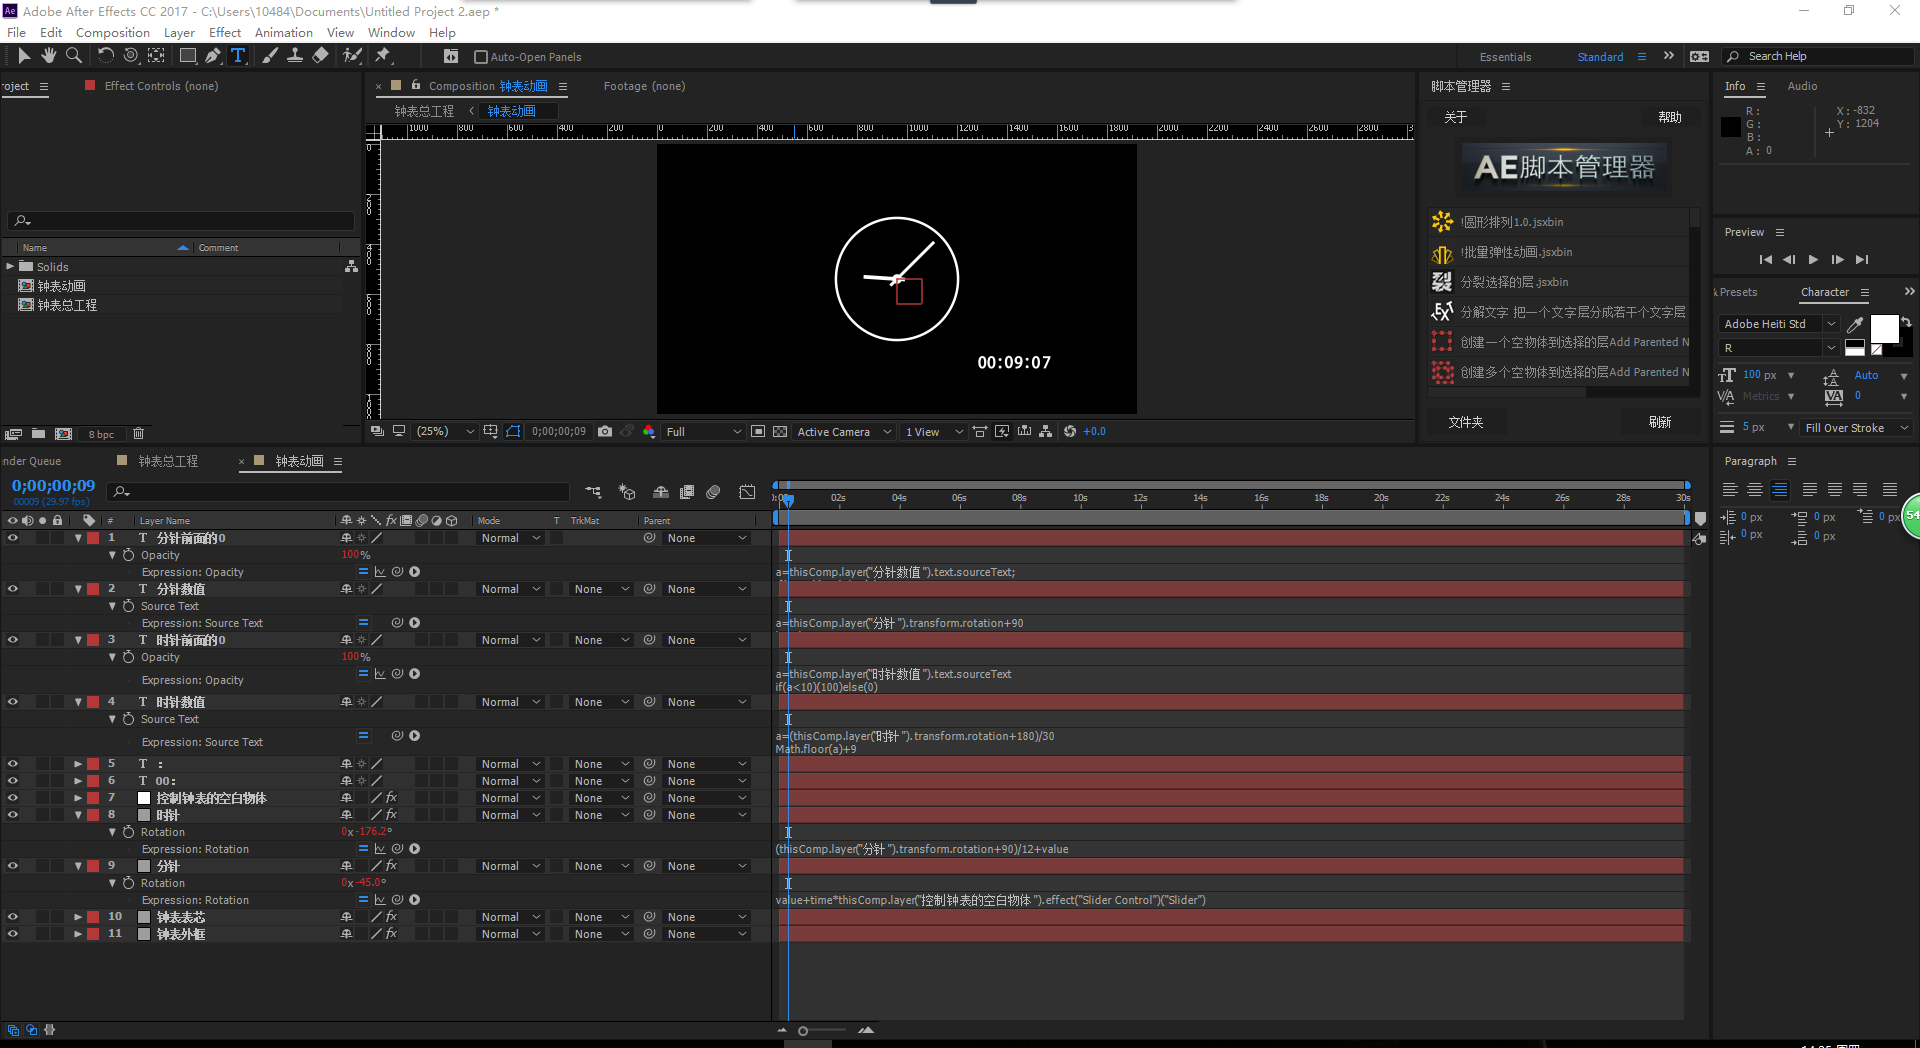Screen dimensions: 1920x1048
Task: Open the 1 View layout dropdown
Action: [x=934, y=432]
